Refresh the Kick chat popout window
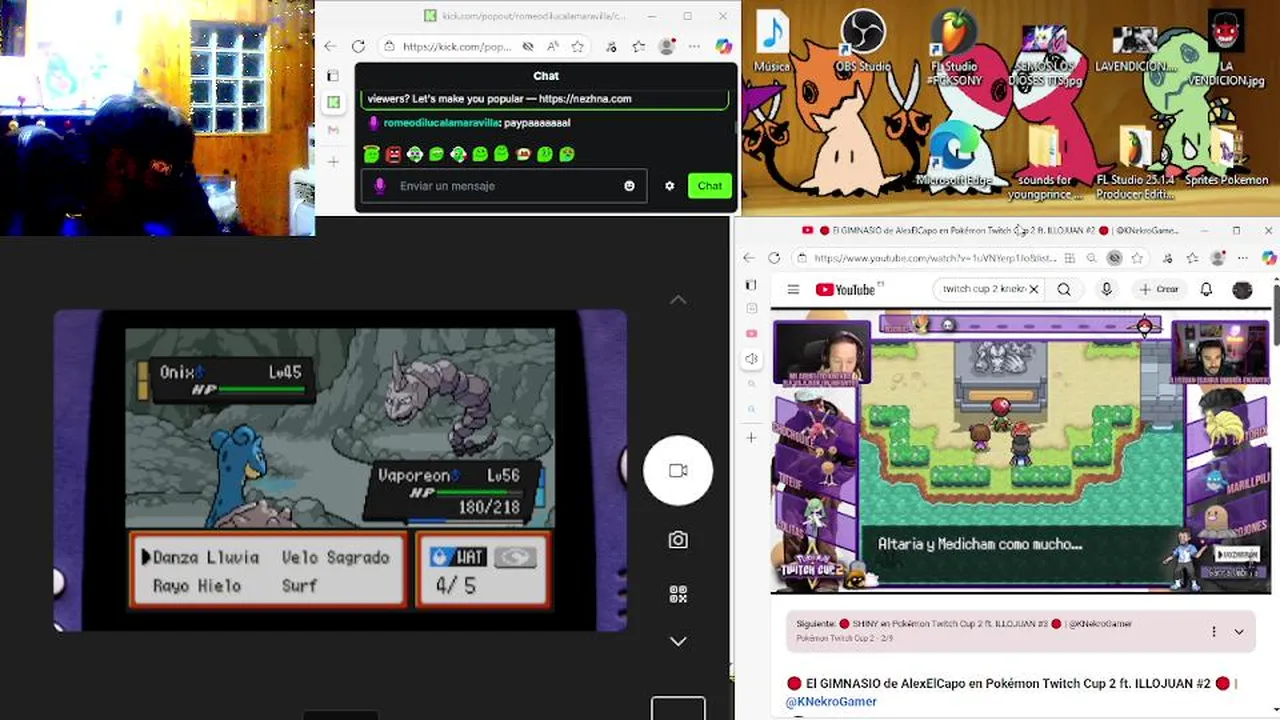This screenshot has width=1280, height=720. click(x=358, y=46)
